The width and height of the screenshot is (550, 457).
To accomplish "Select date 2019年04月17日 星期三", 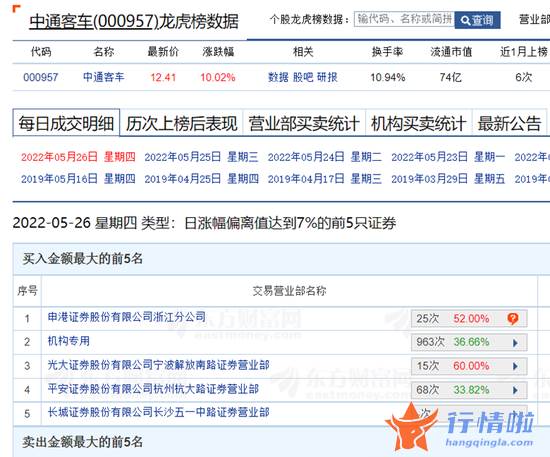I will [x=325, y=179].
